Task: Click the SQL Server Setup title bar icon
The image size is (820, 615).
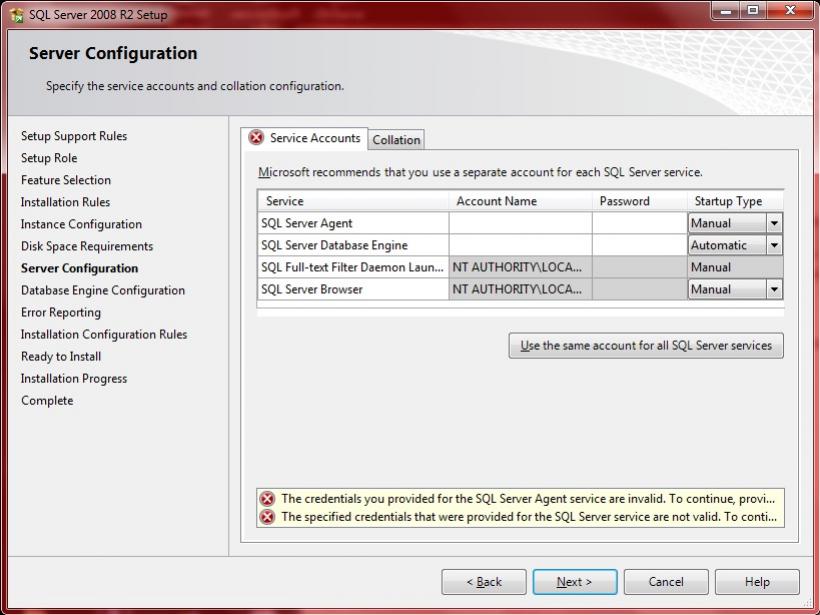Action: [x=16, y=14]
